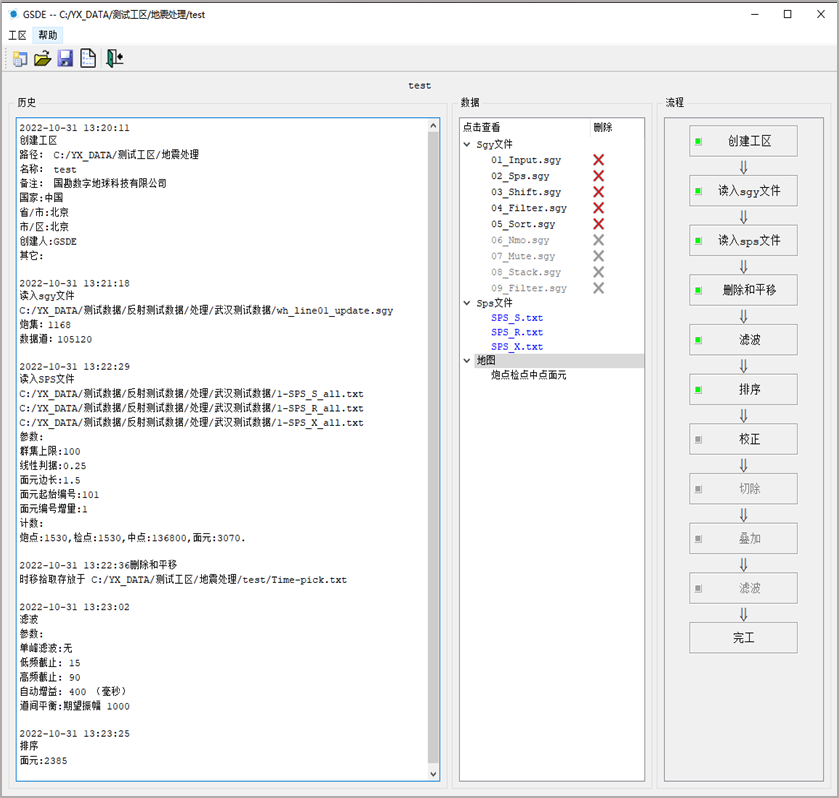Collapse the Sgy文件 tree node

tap(467, 144)
